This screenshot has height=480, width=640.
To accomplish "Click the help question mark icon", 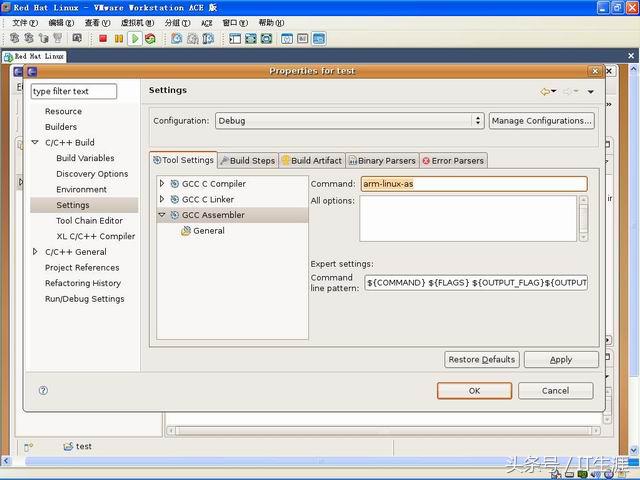I will click(43, 391).
